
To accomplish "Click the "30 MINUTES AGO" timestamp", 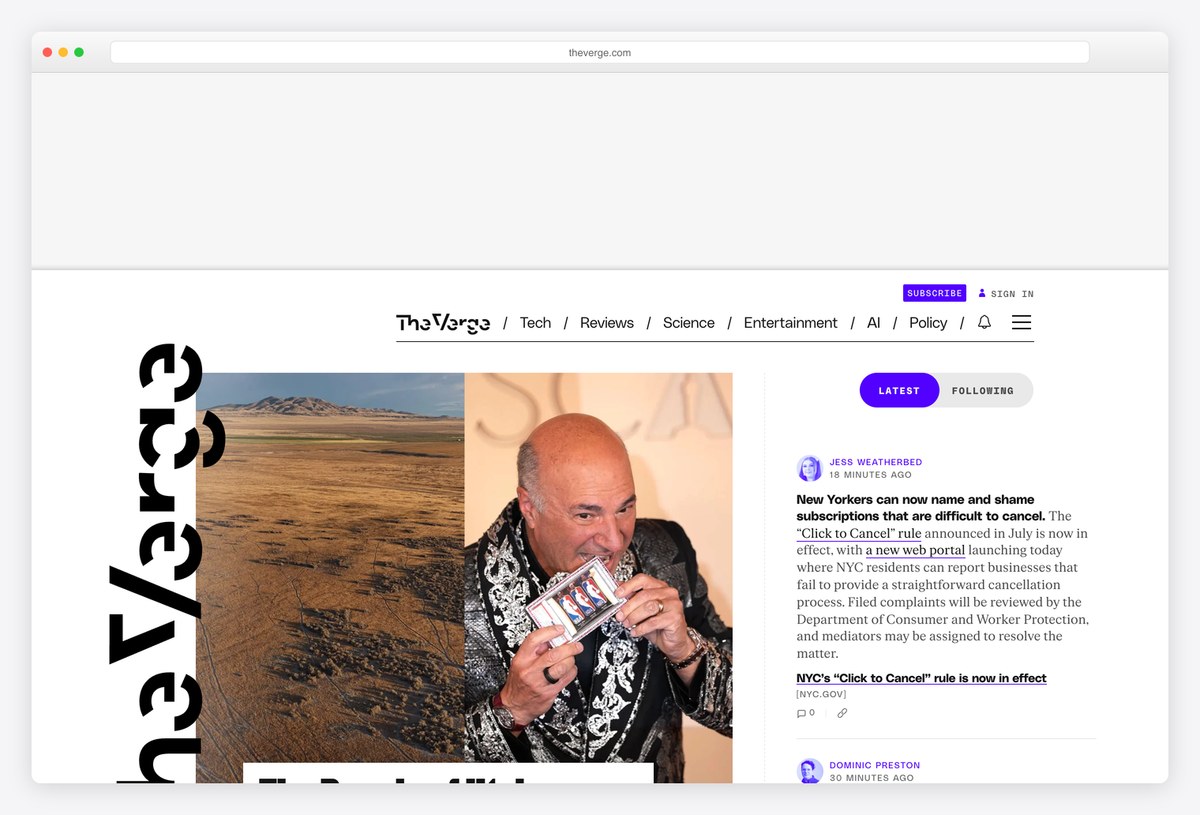I will tap(871, 778).
